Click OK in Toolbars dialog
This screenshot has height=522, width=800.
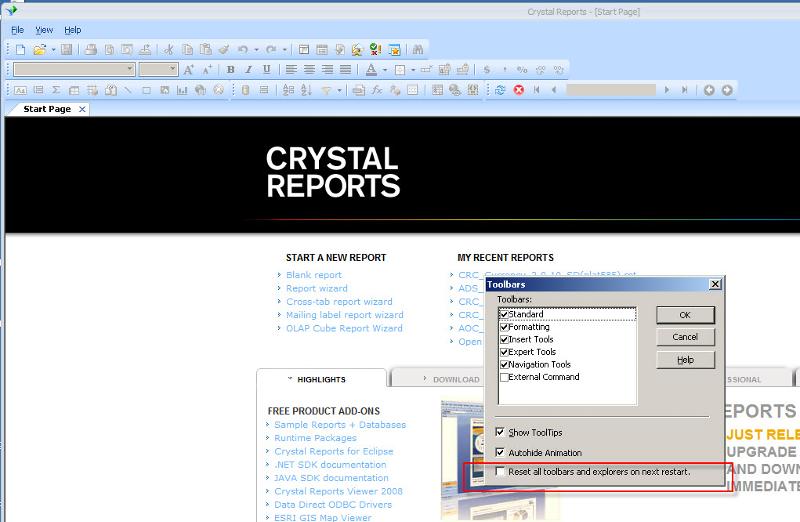[685, 315]
